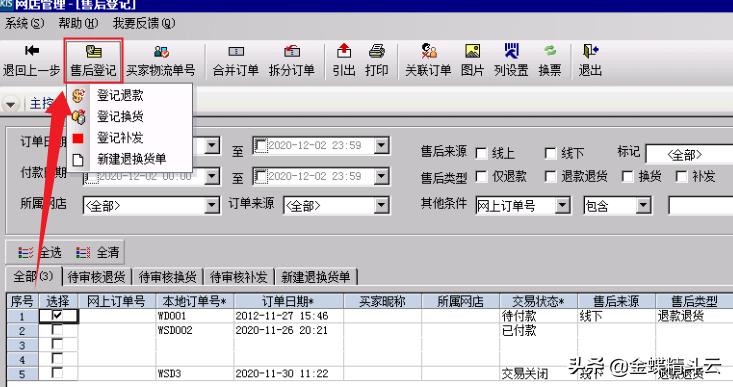The image size is (733, 387).
Task: Switch to the 新建退换货单 tab
Action: click(x=316, y=277)
